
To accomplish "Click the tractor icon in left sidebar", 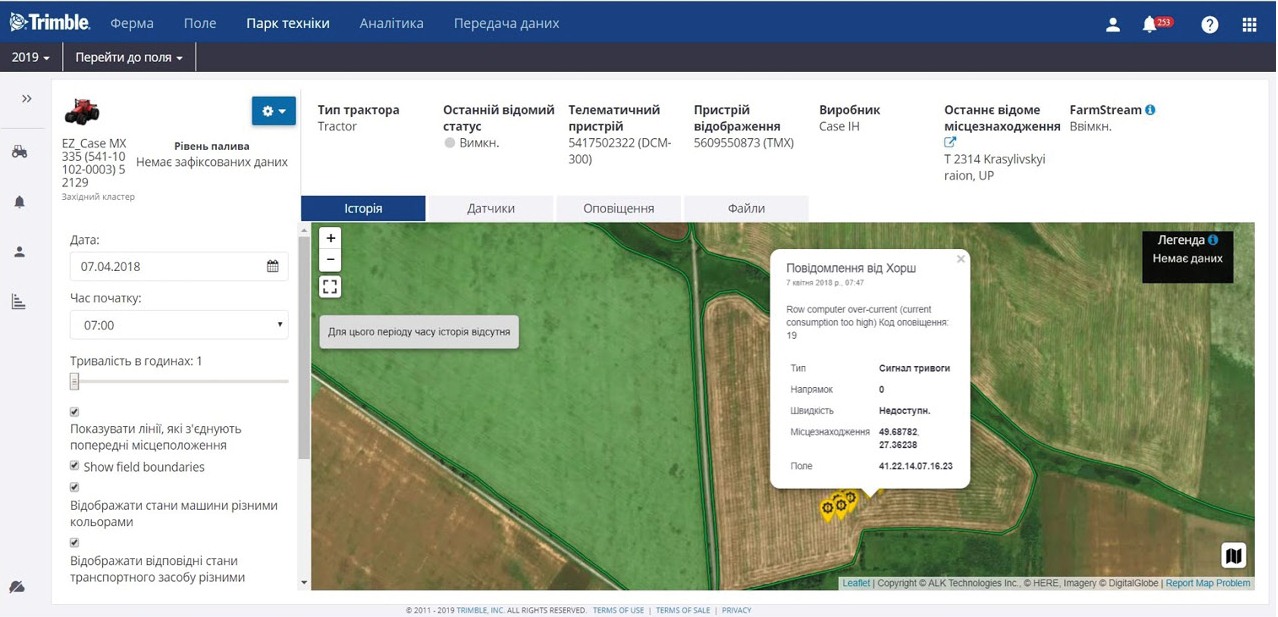I will coord(19,152).
